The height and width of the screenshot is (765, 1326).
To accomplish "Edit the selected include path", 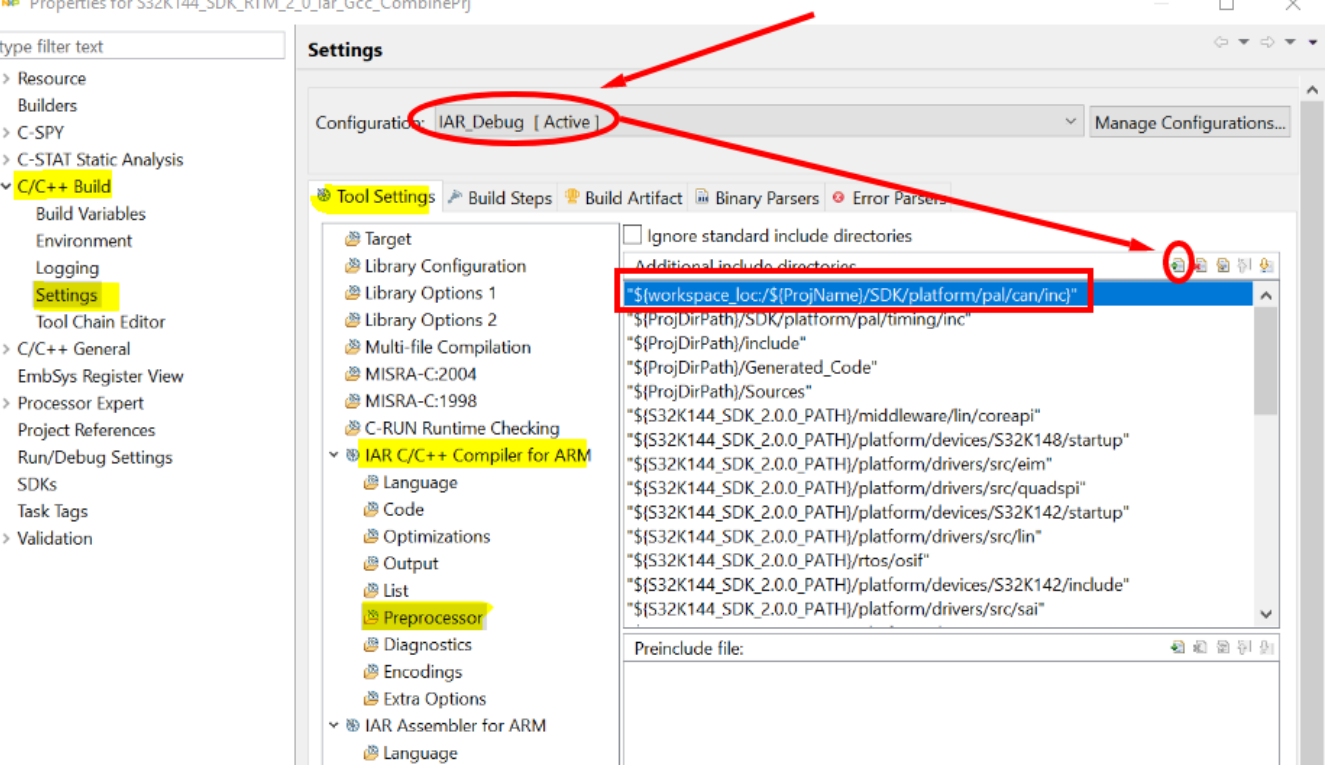I will (1223, 264).
